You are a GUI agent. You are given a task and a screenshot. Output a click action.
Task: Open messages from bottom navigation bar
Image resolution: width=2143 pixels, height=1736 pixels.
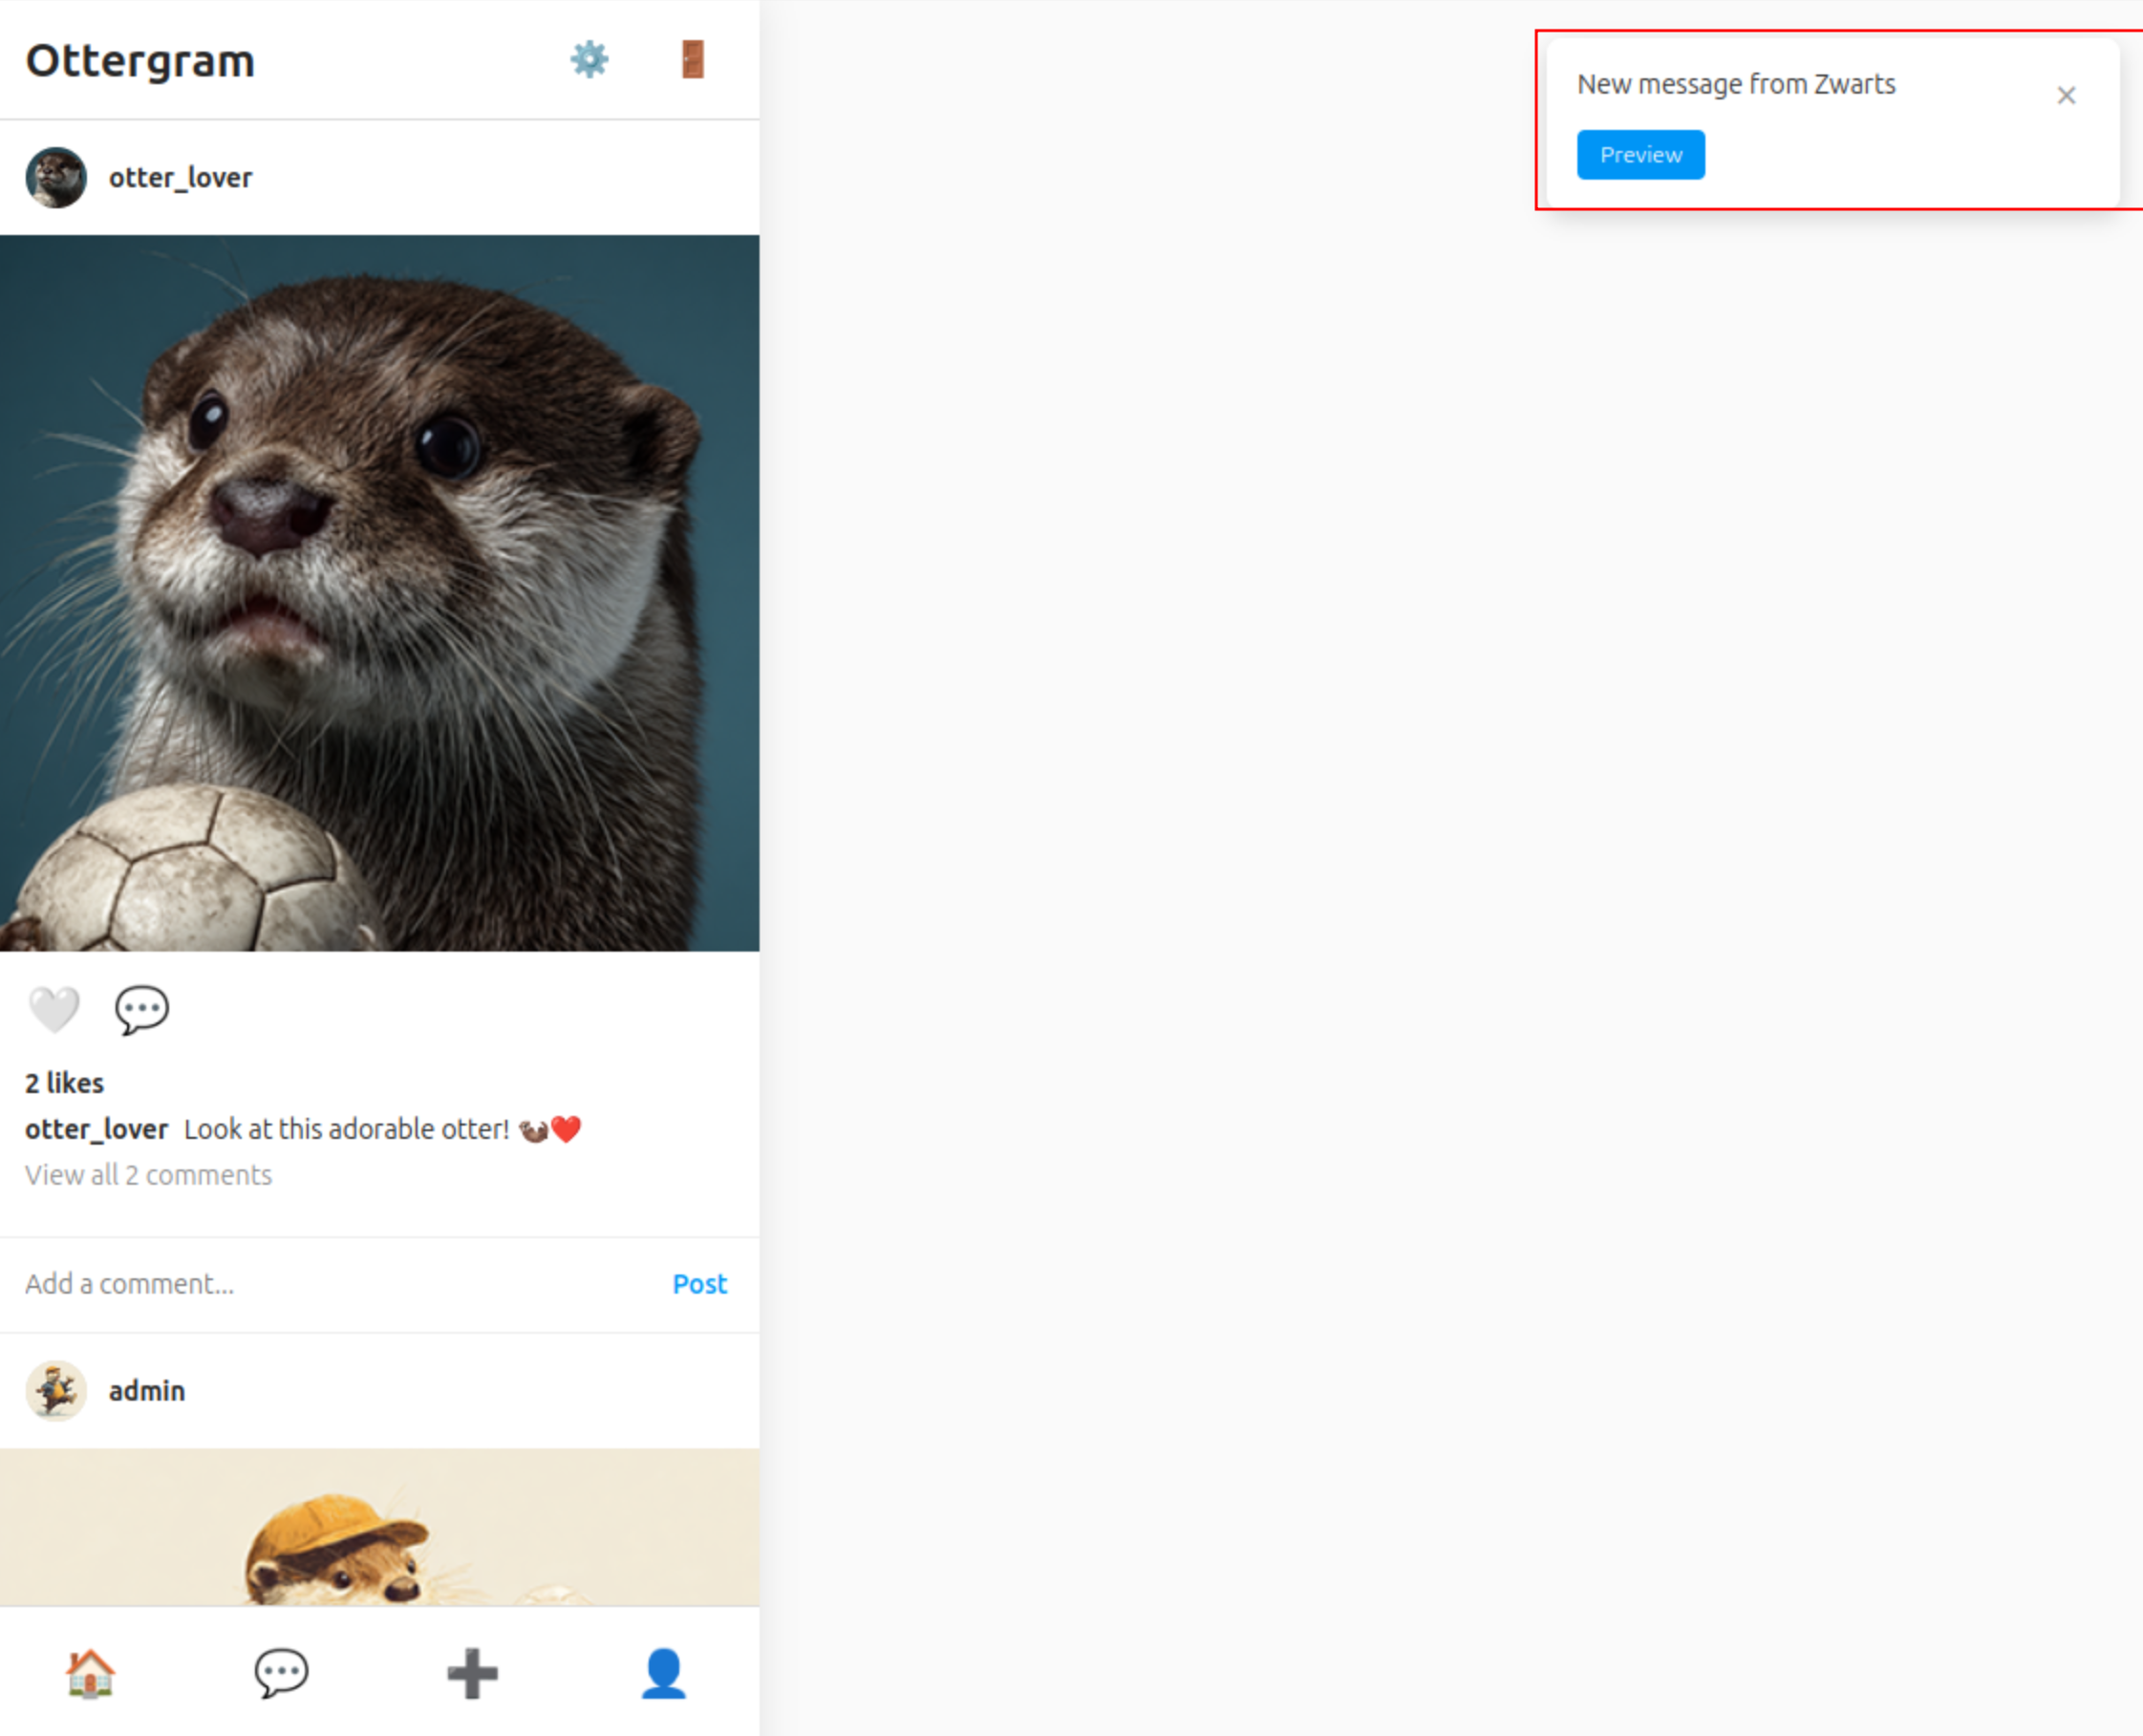pos(281,1673)
